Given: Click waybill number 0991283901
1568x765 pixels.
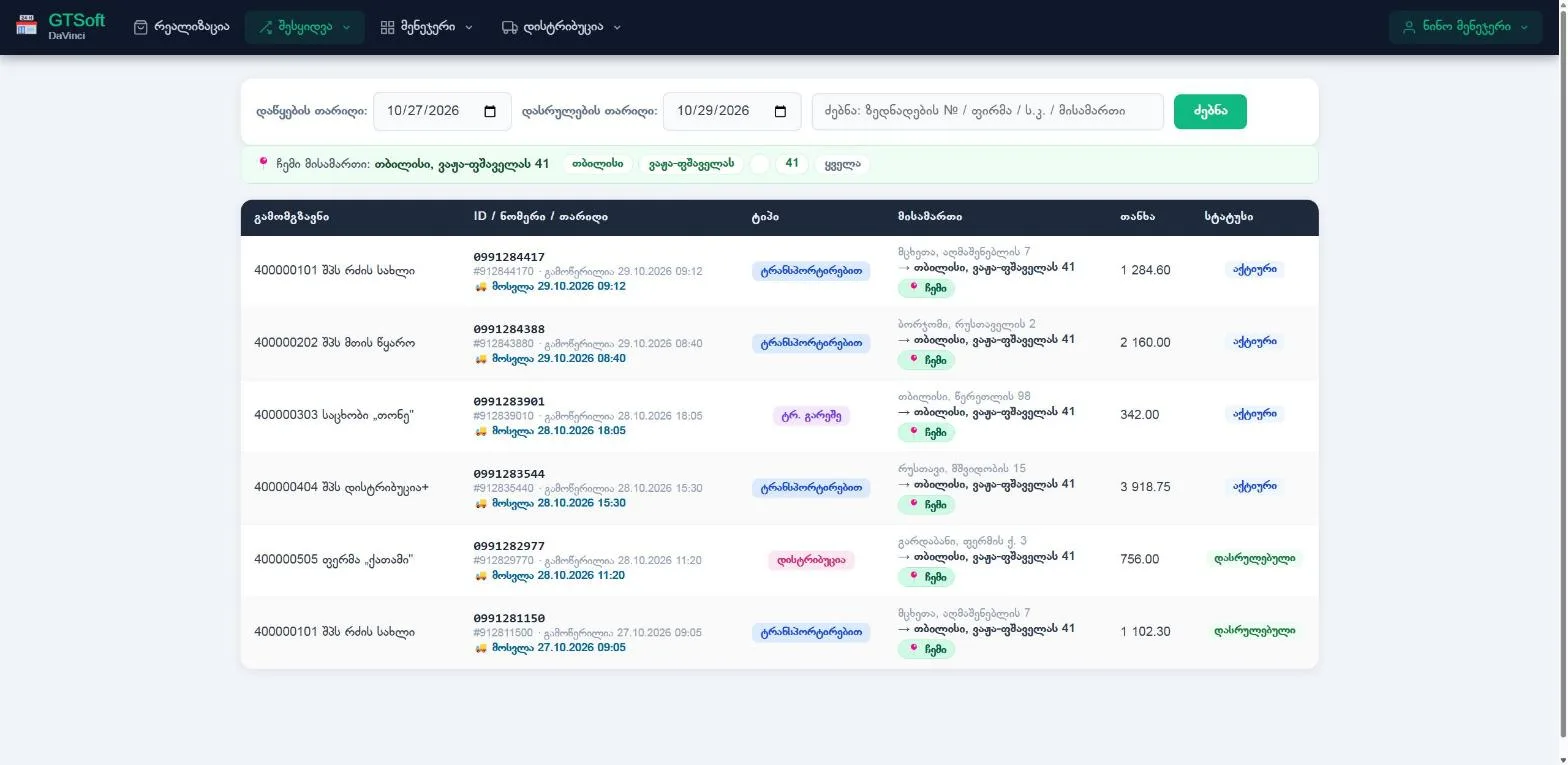Looking at the screenshot, I should [x=509, y=402].
